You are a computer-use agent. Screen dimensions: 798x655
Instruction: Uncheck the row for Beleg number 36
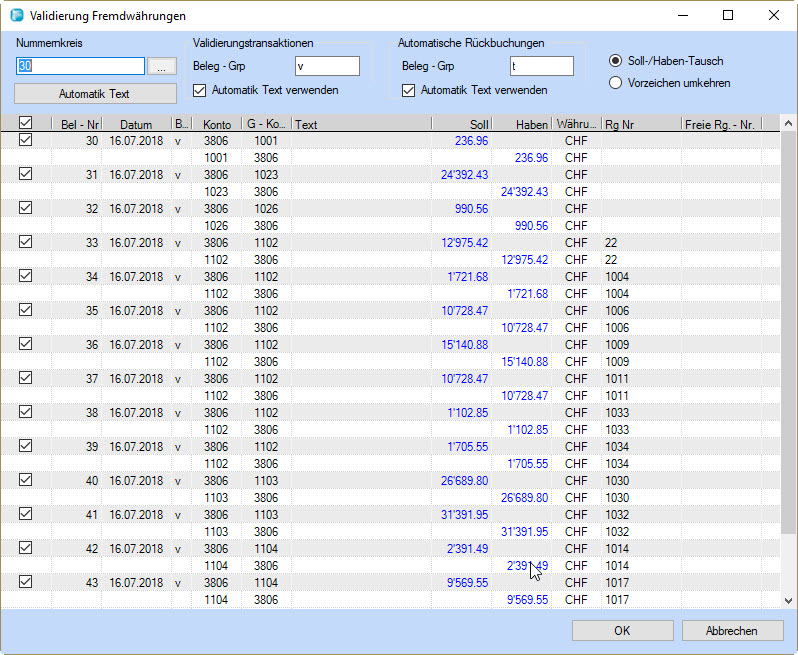26,344
